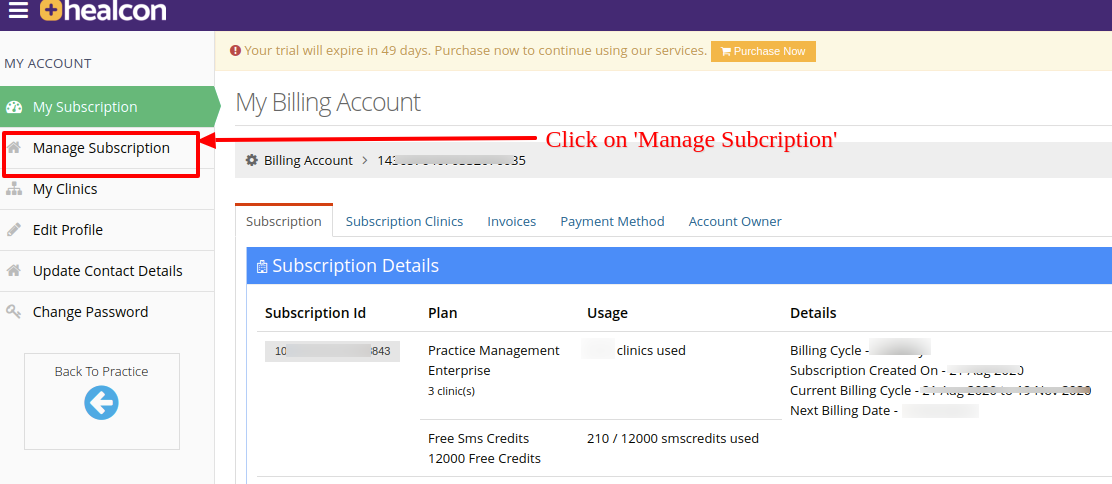The image size is (1112, 484).
Task: Click the Edit Profile pencil icon
Action: (x=13, y=230)
